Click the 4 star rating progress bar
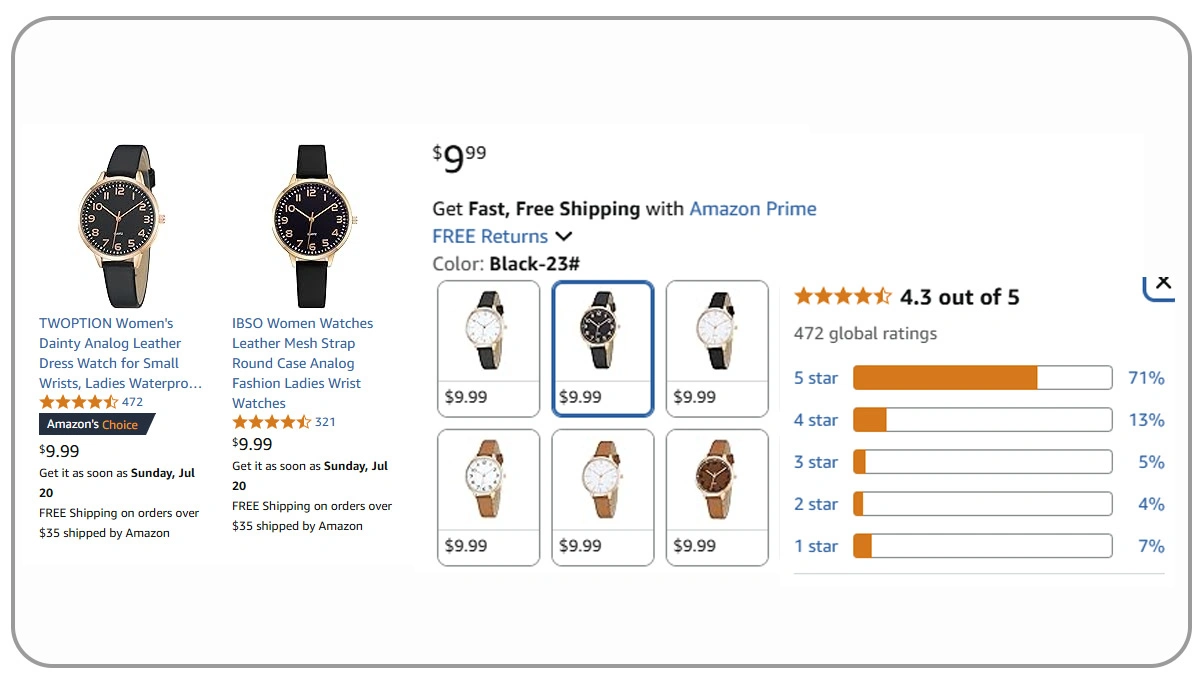Viewport: 1202px width, 684px height. tap(981, 419)
